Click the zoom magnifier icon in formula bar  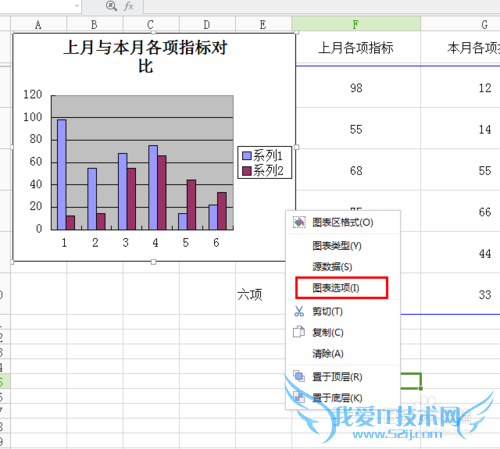pyautogui.click(x=111, y=6)
